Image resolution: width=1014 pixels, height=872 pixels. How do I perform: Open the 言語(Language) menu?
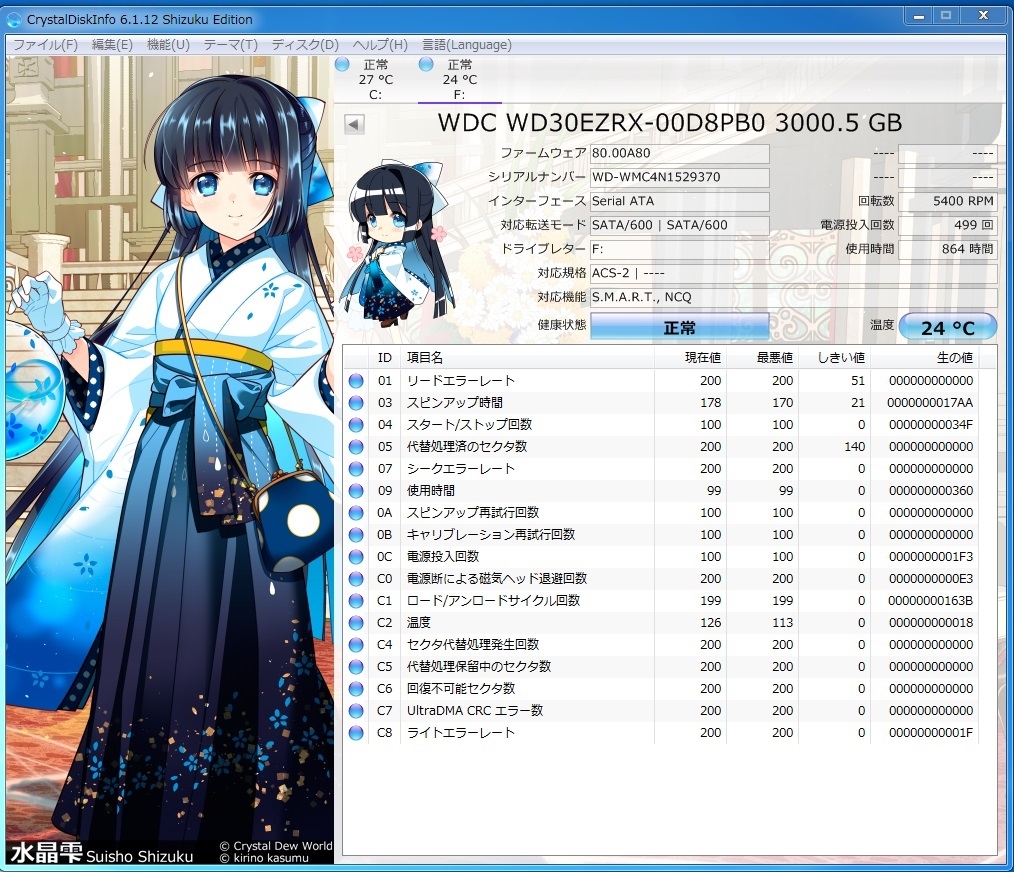(467, 45)
